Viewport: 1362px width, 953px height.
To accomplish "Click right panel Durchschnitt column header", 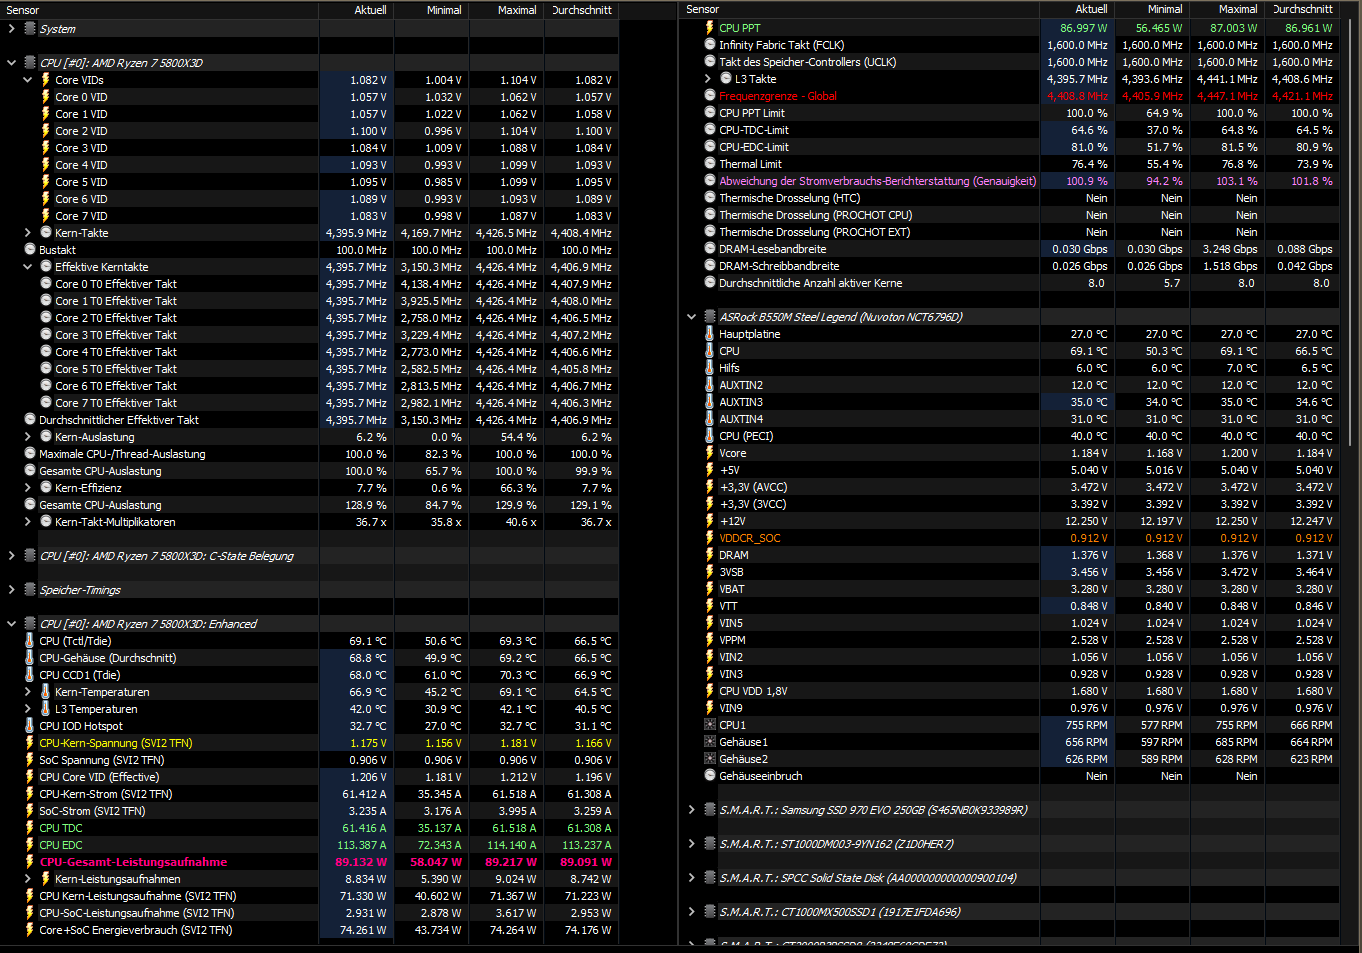I will [1302, 9].
